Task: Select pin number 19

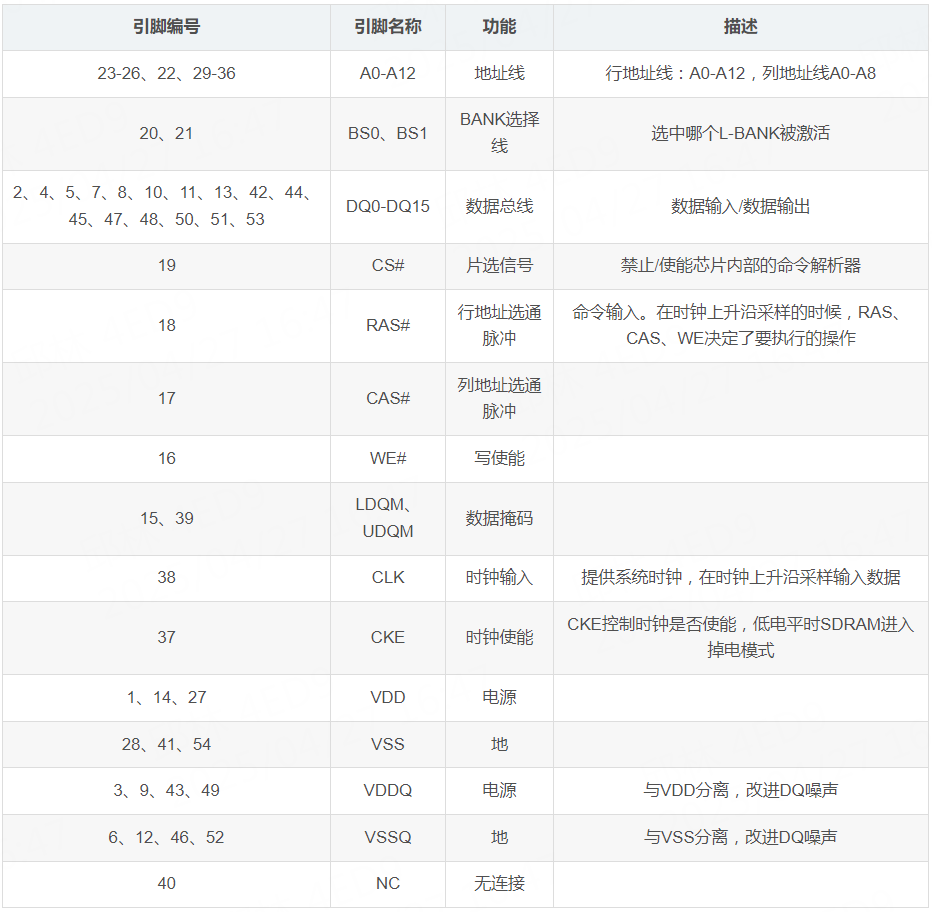Action: coord(166,266)
